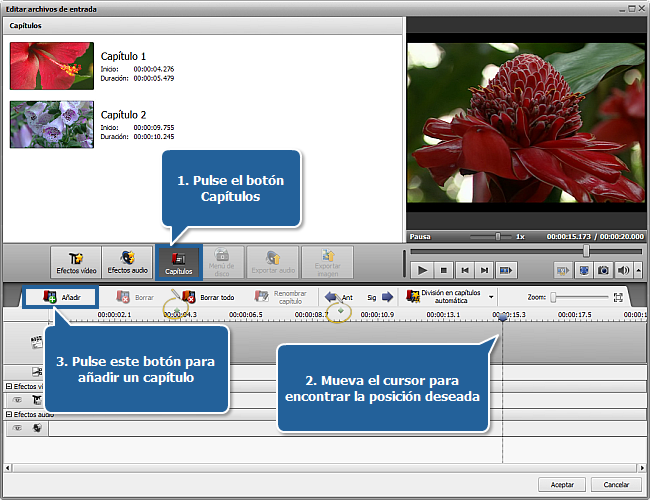Stop video playback

[x=443, y=270]
